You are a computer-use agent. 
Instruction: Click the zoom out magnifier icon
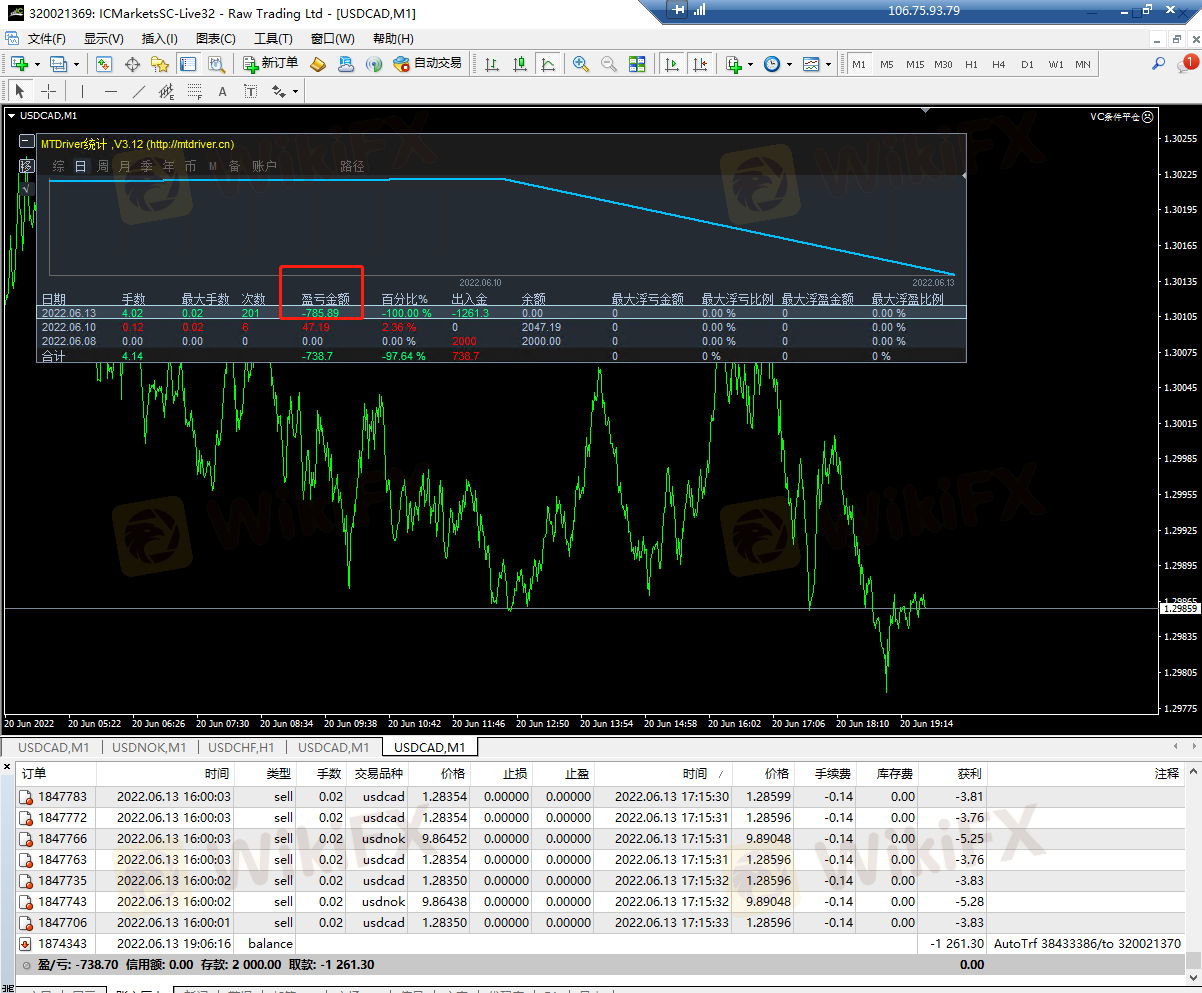tap(609, 64)
